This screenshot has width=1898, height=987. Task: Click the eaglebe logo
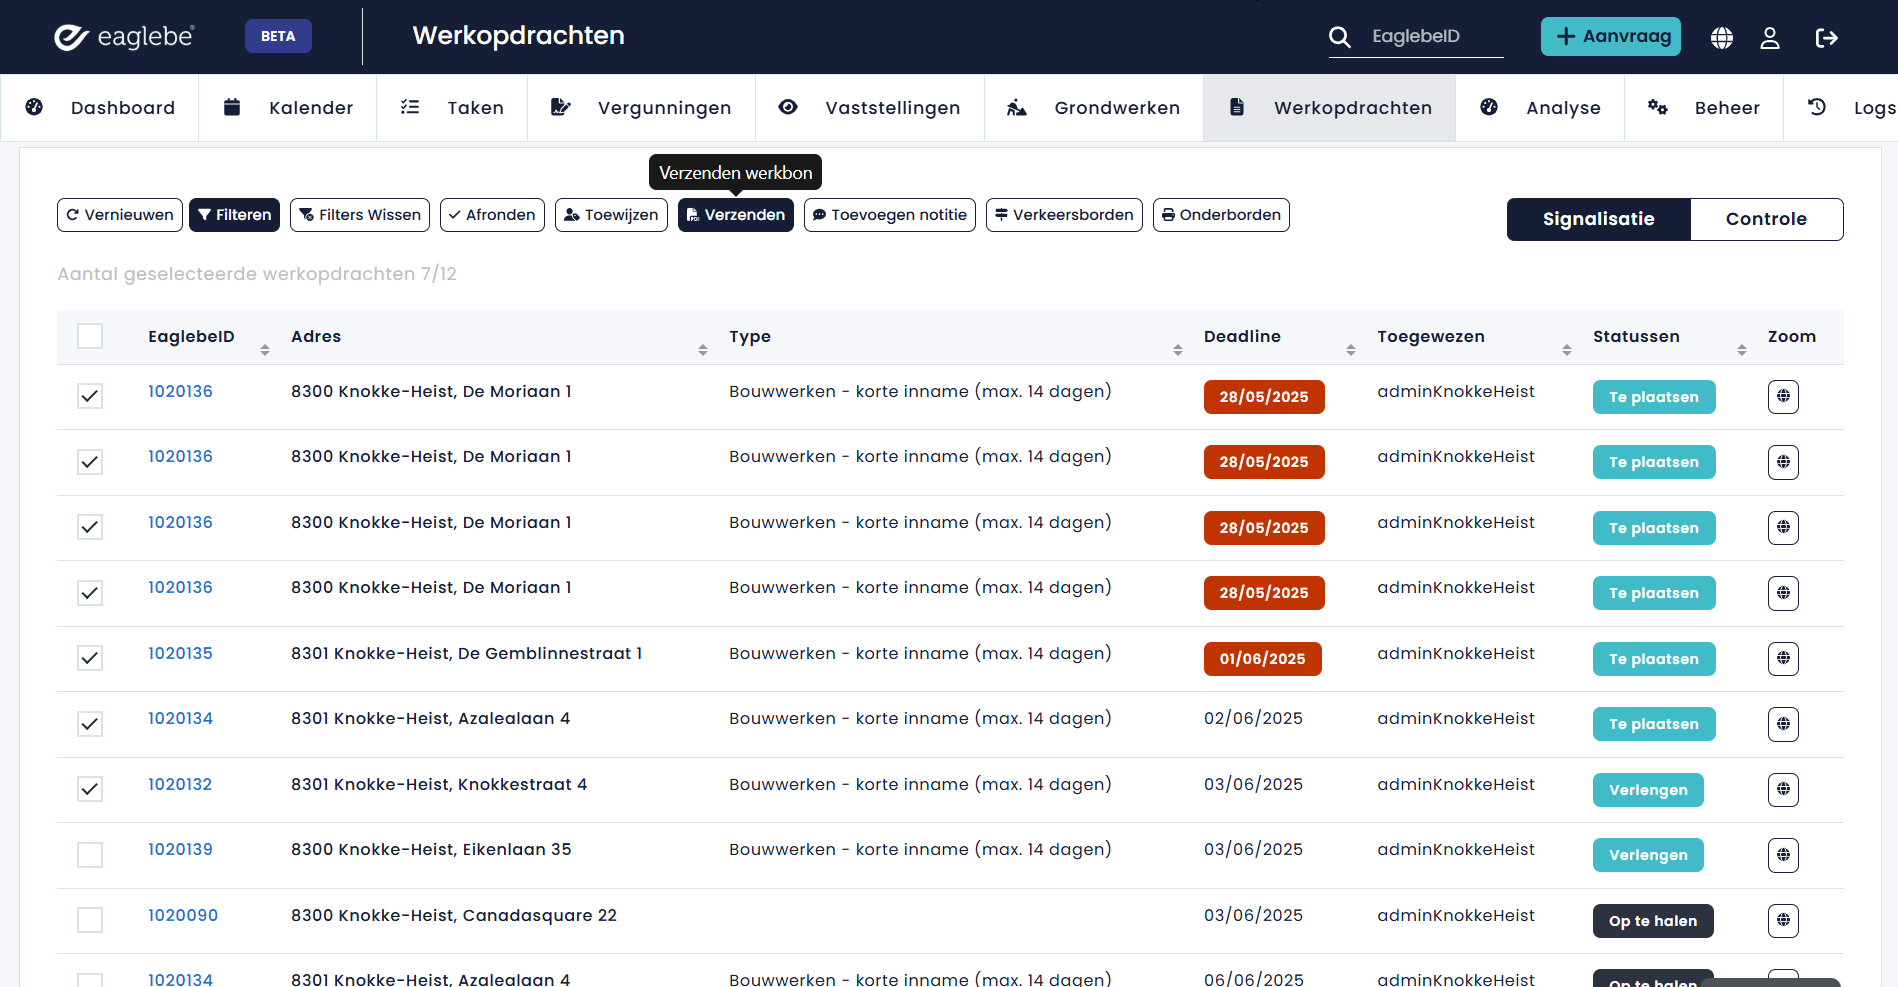(x=124, y=37)
